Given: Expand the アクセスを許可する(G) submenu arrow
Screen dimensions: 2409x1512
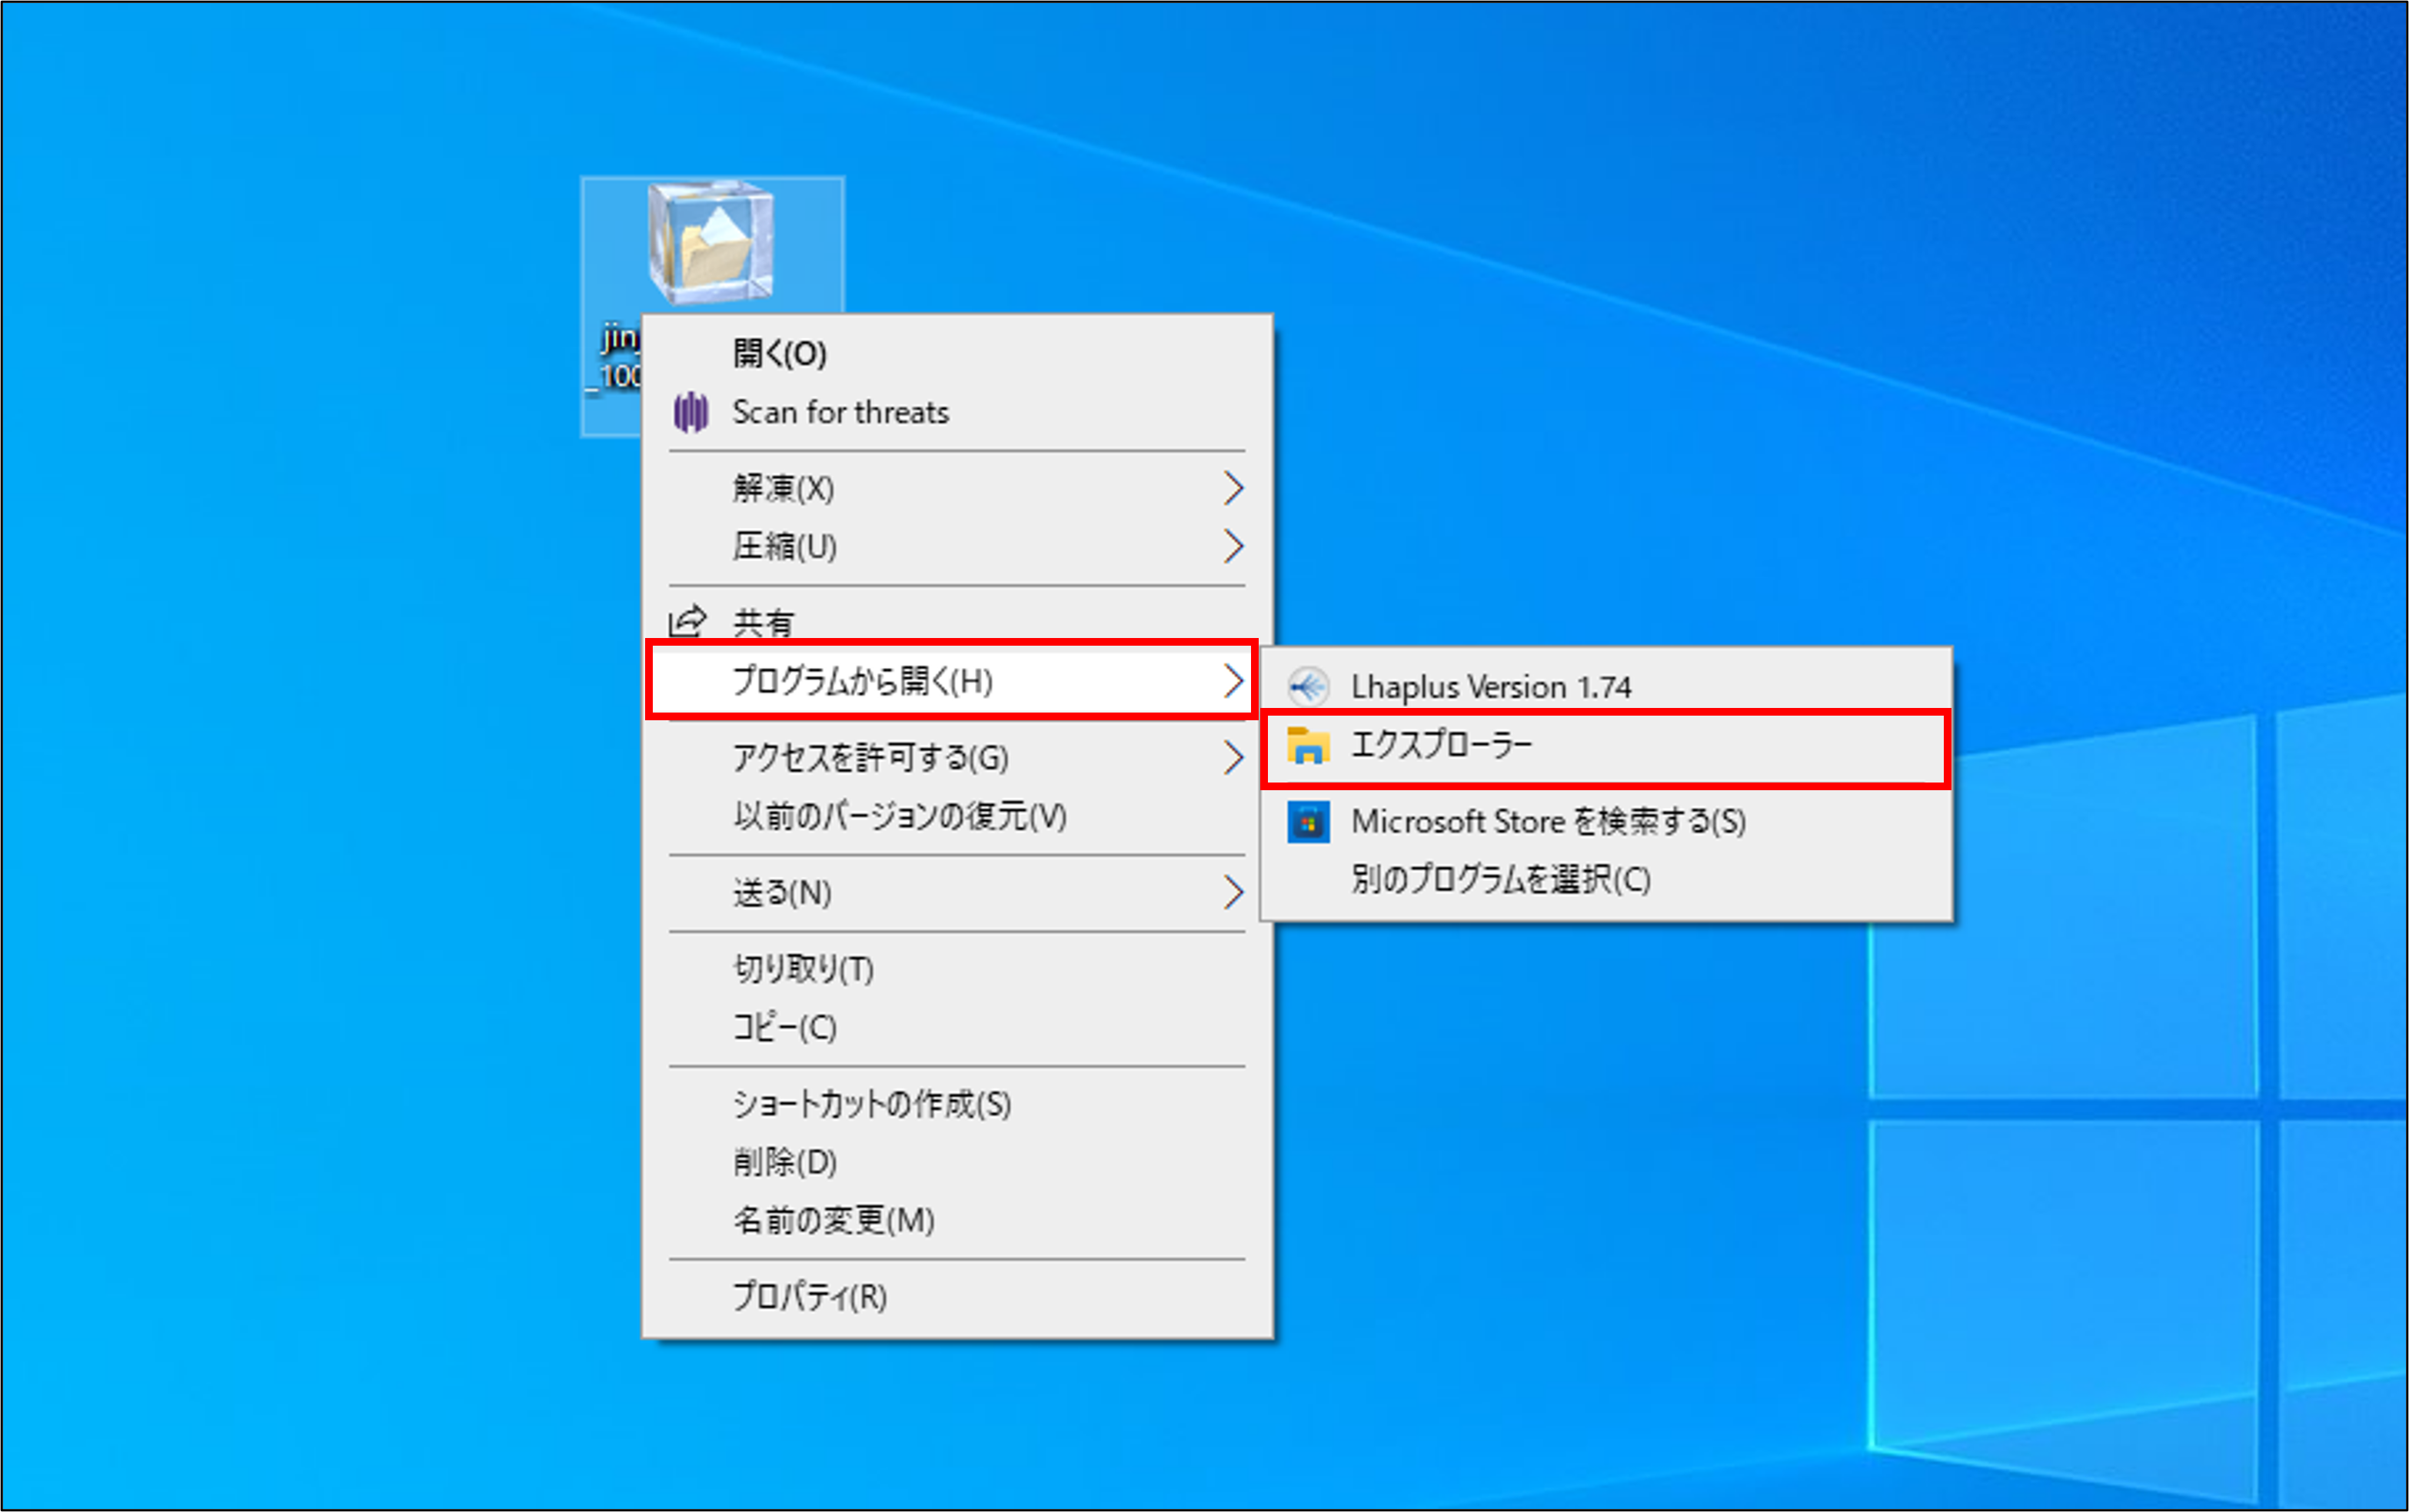Looking at the screenshot, I should pyautogui.click(x=1233, y=758).
